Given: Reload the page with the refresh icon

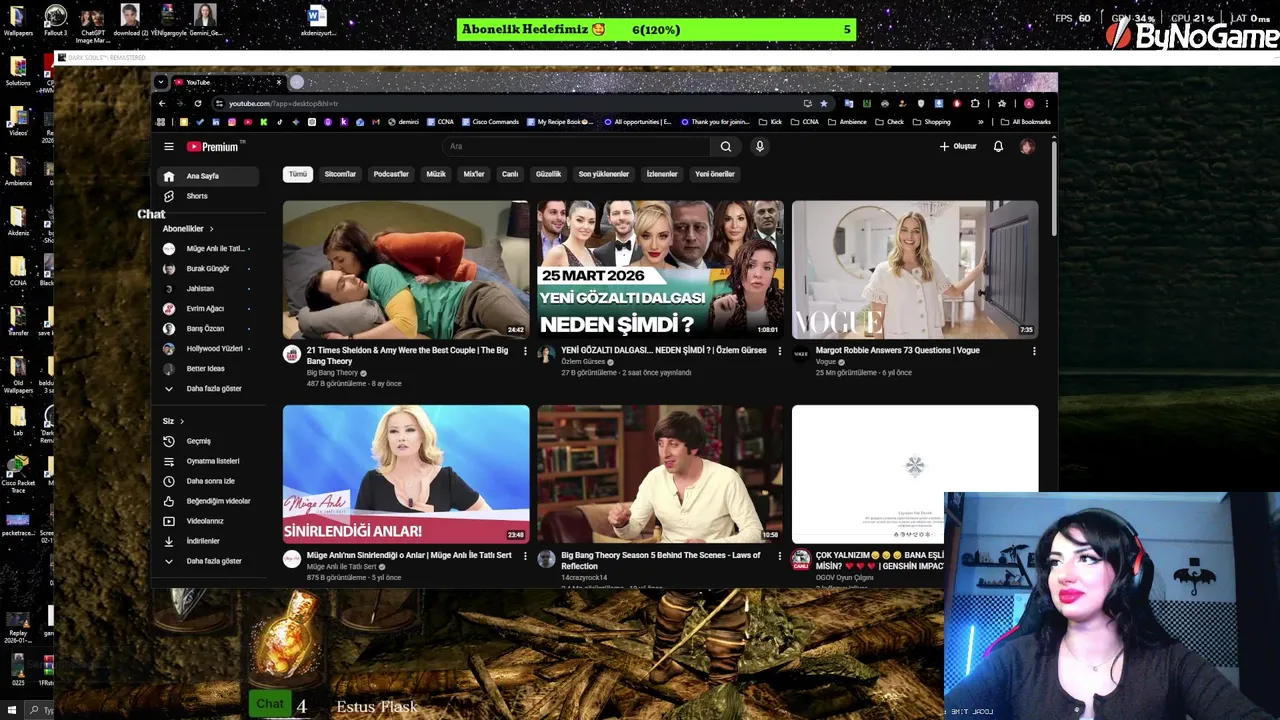Looking at the screenshot, I should [198, 103].
